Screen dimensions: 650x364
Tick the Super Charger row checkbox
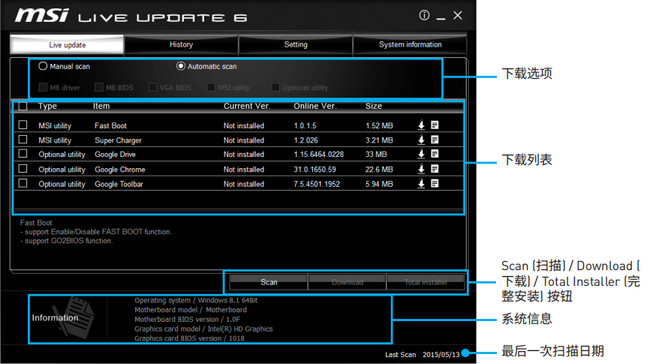coord(23,139)
